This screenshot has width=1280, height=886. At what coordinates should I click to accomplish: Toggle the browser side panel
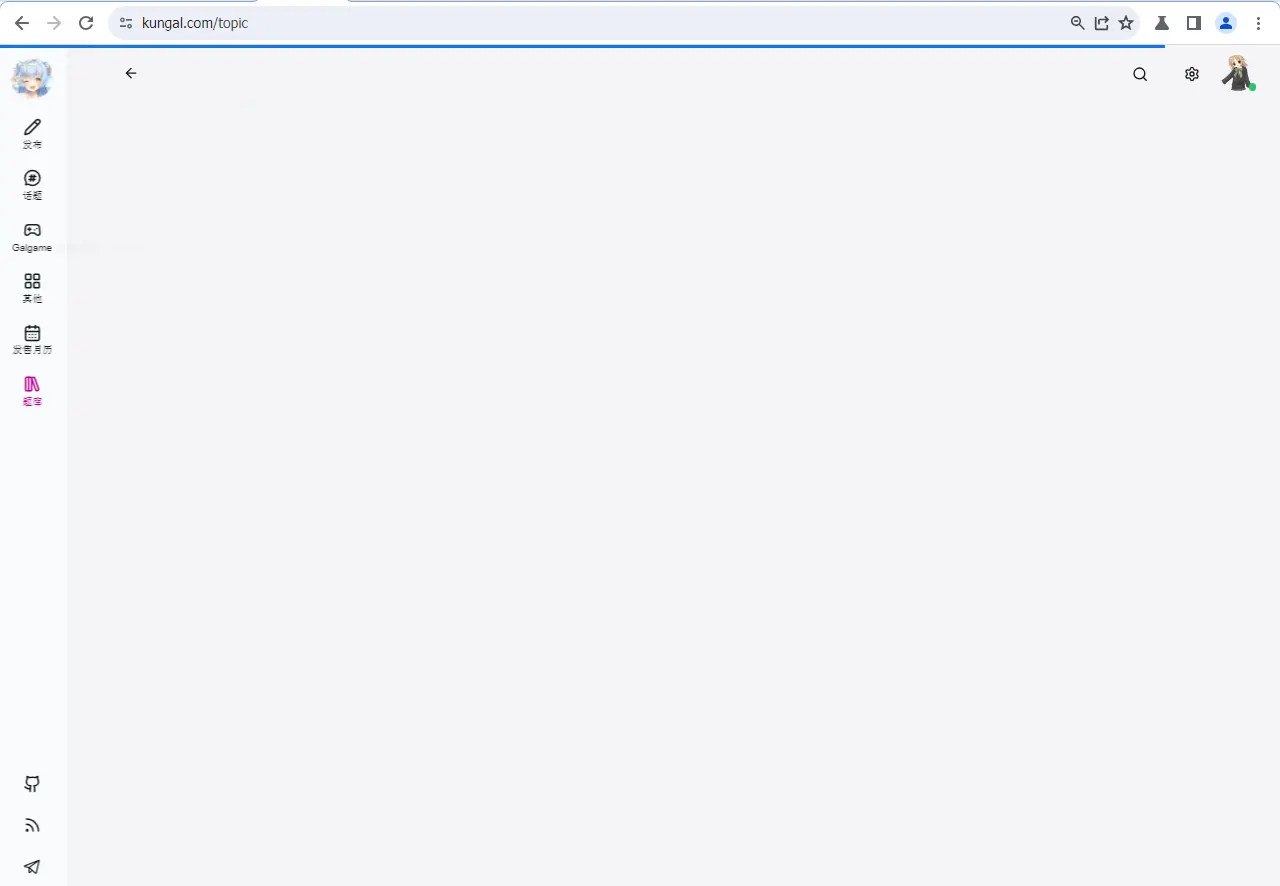click(1194, 23)
